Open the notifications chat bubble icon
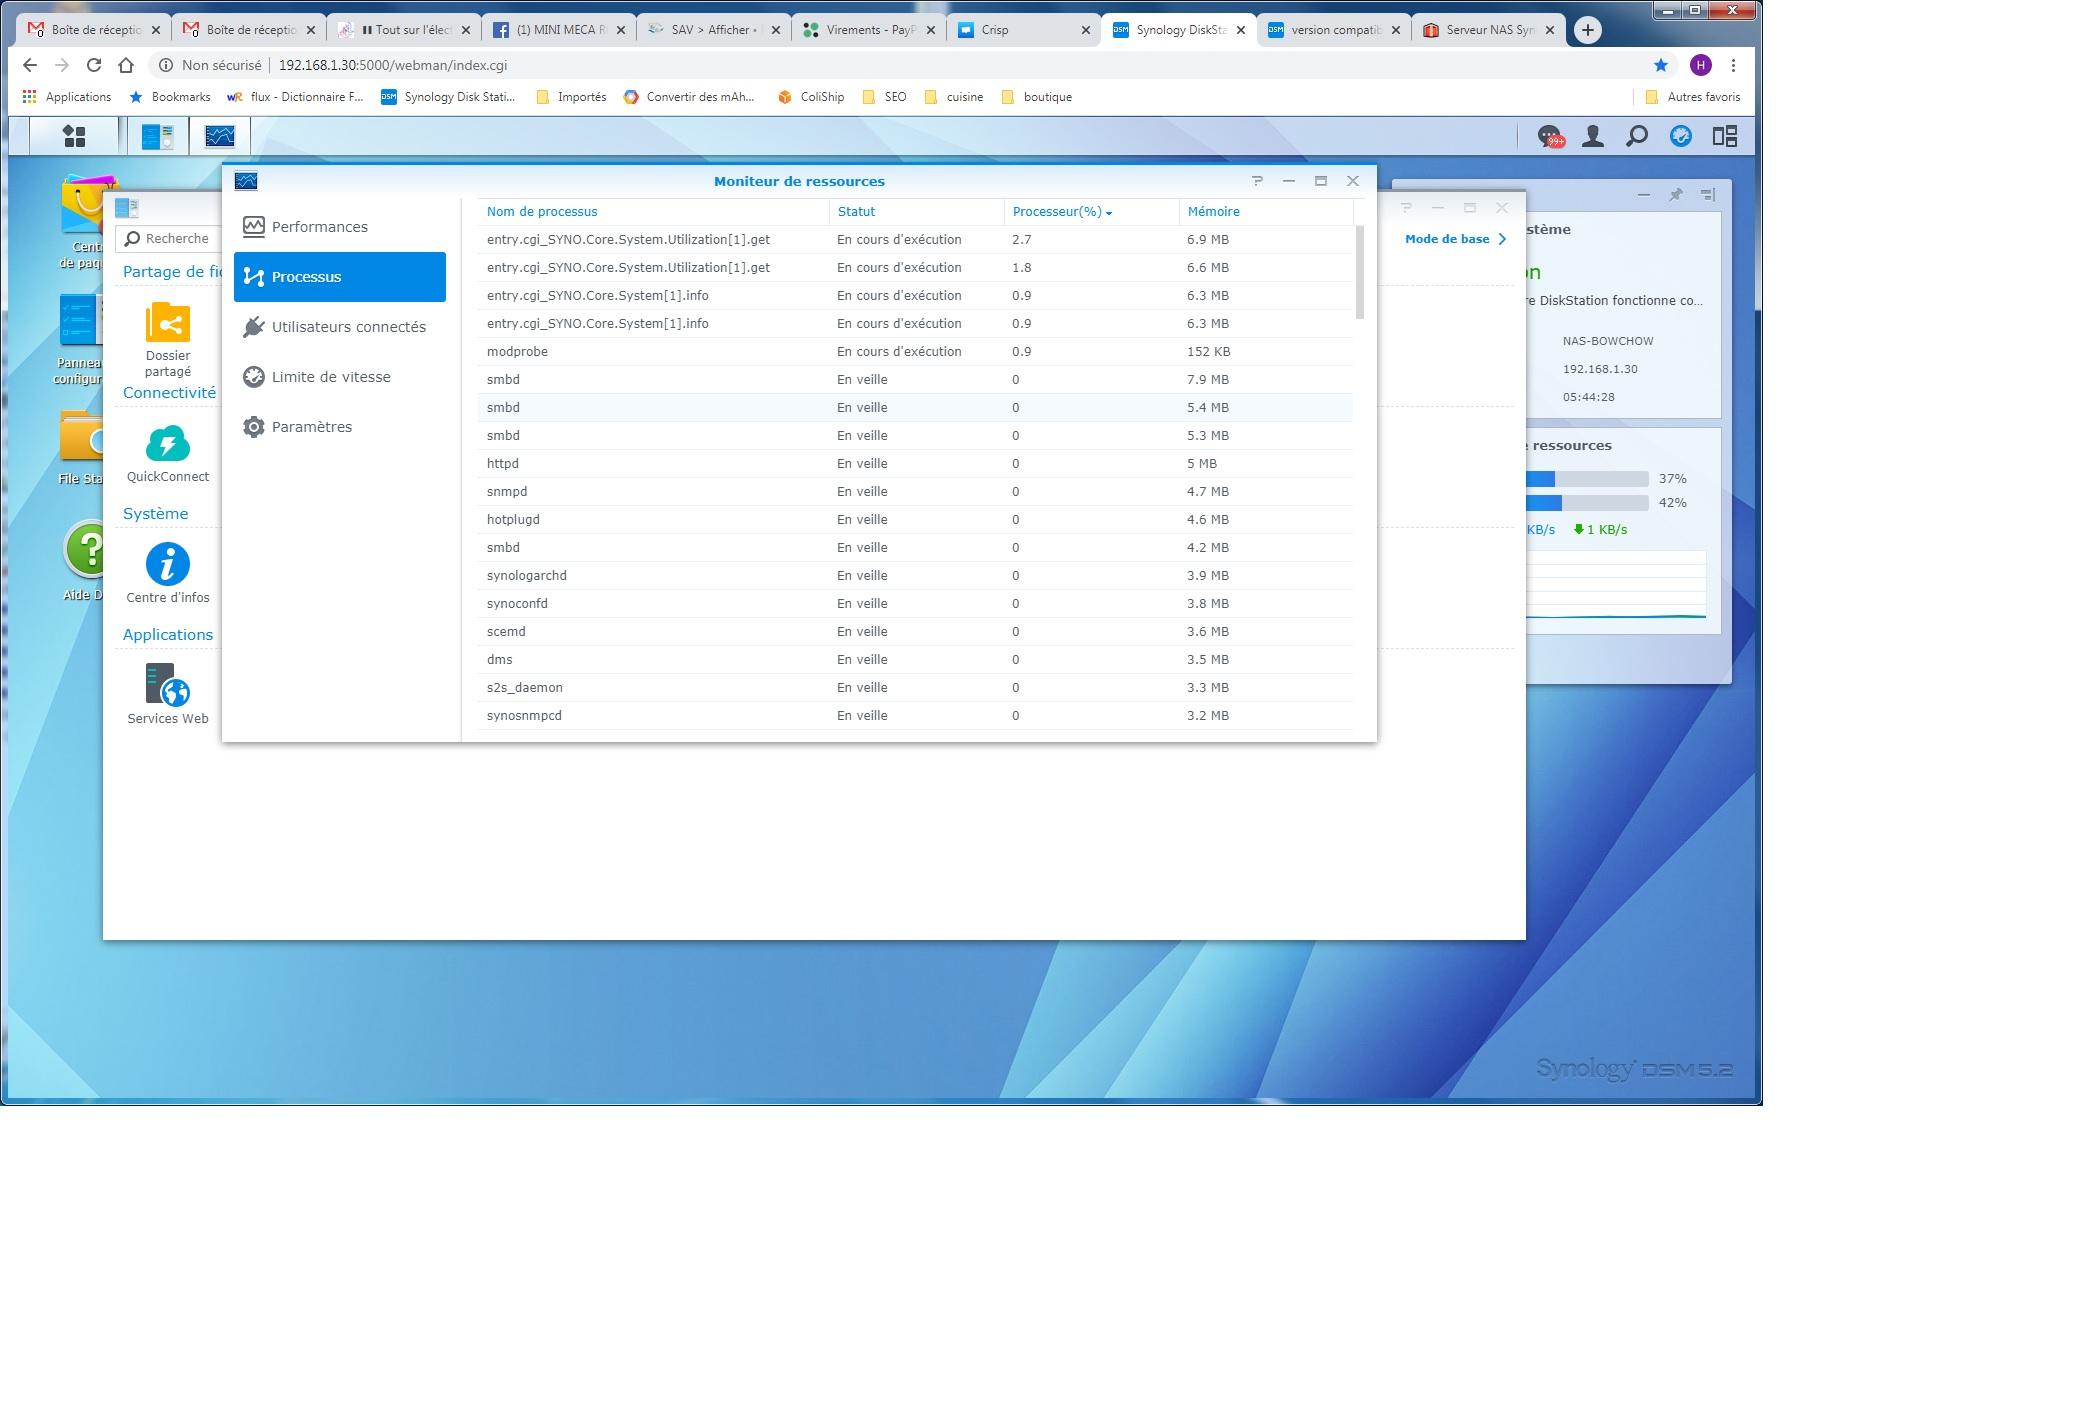Image resolution: width=2084 pixels, height=1428 pixels. (x=1549, y=136)
